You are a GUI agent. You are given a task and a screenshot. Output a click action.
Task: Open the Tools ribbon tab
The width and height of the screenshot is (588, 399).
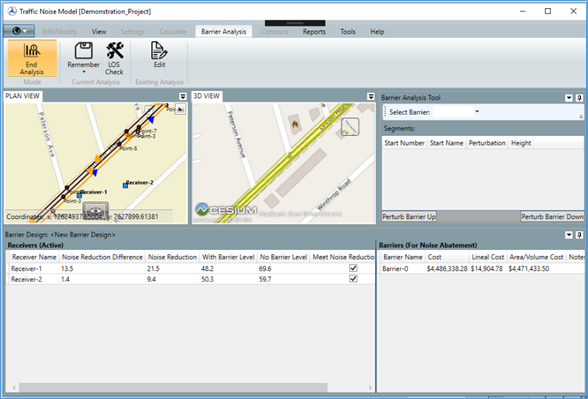[x=348, y=32]
